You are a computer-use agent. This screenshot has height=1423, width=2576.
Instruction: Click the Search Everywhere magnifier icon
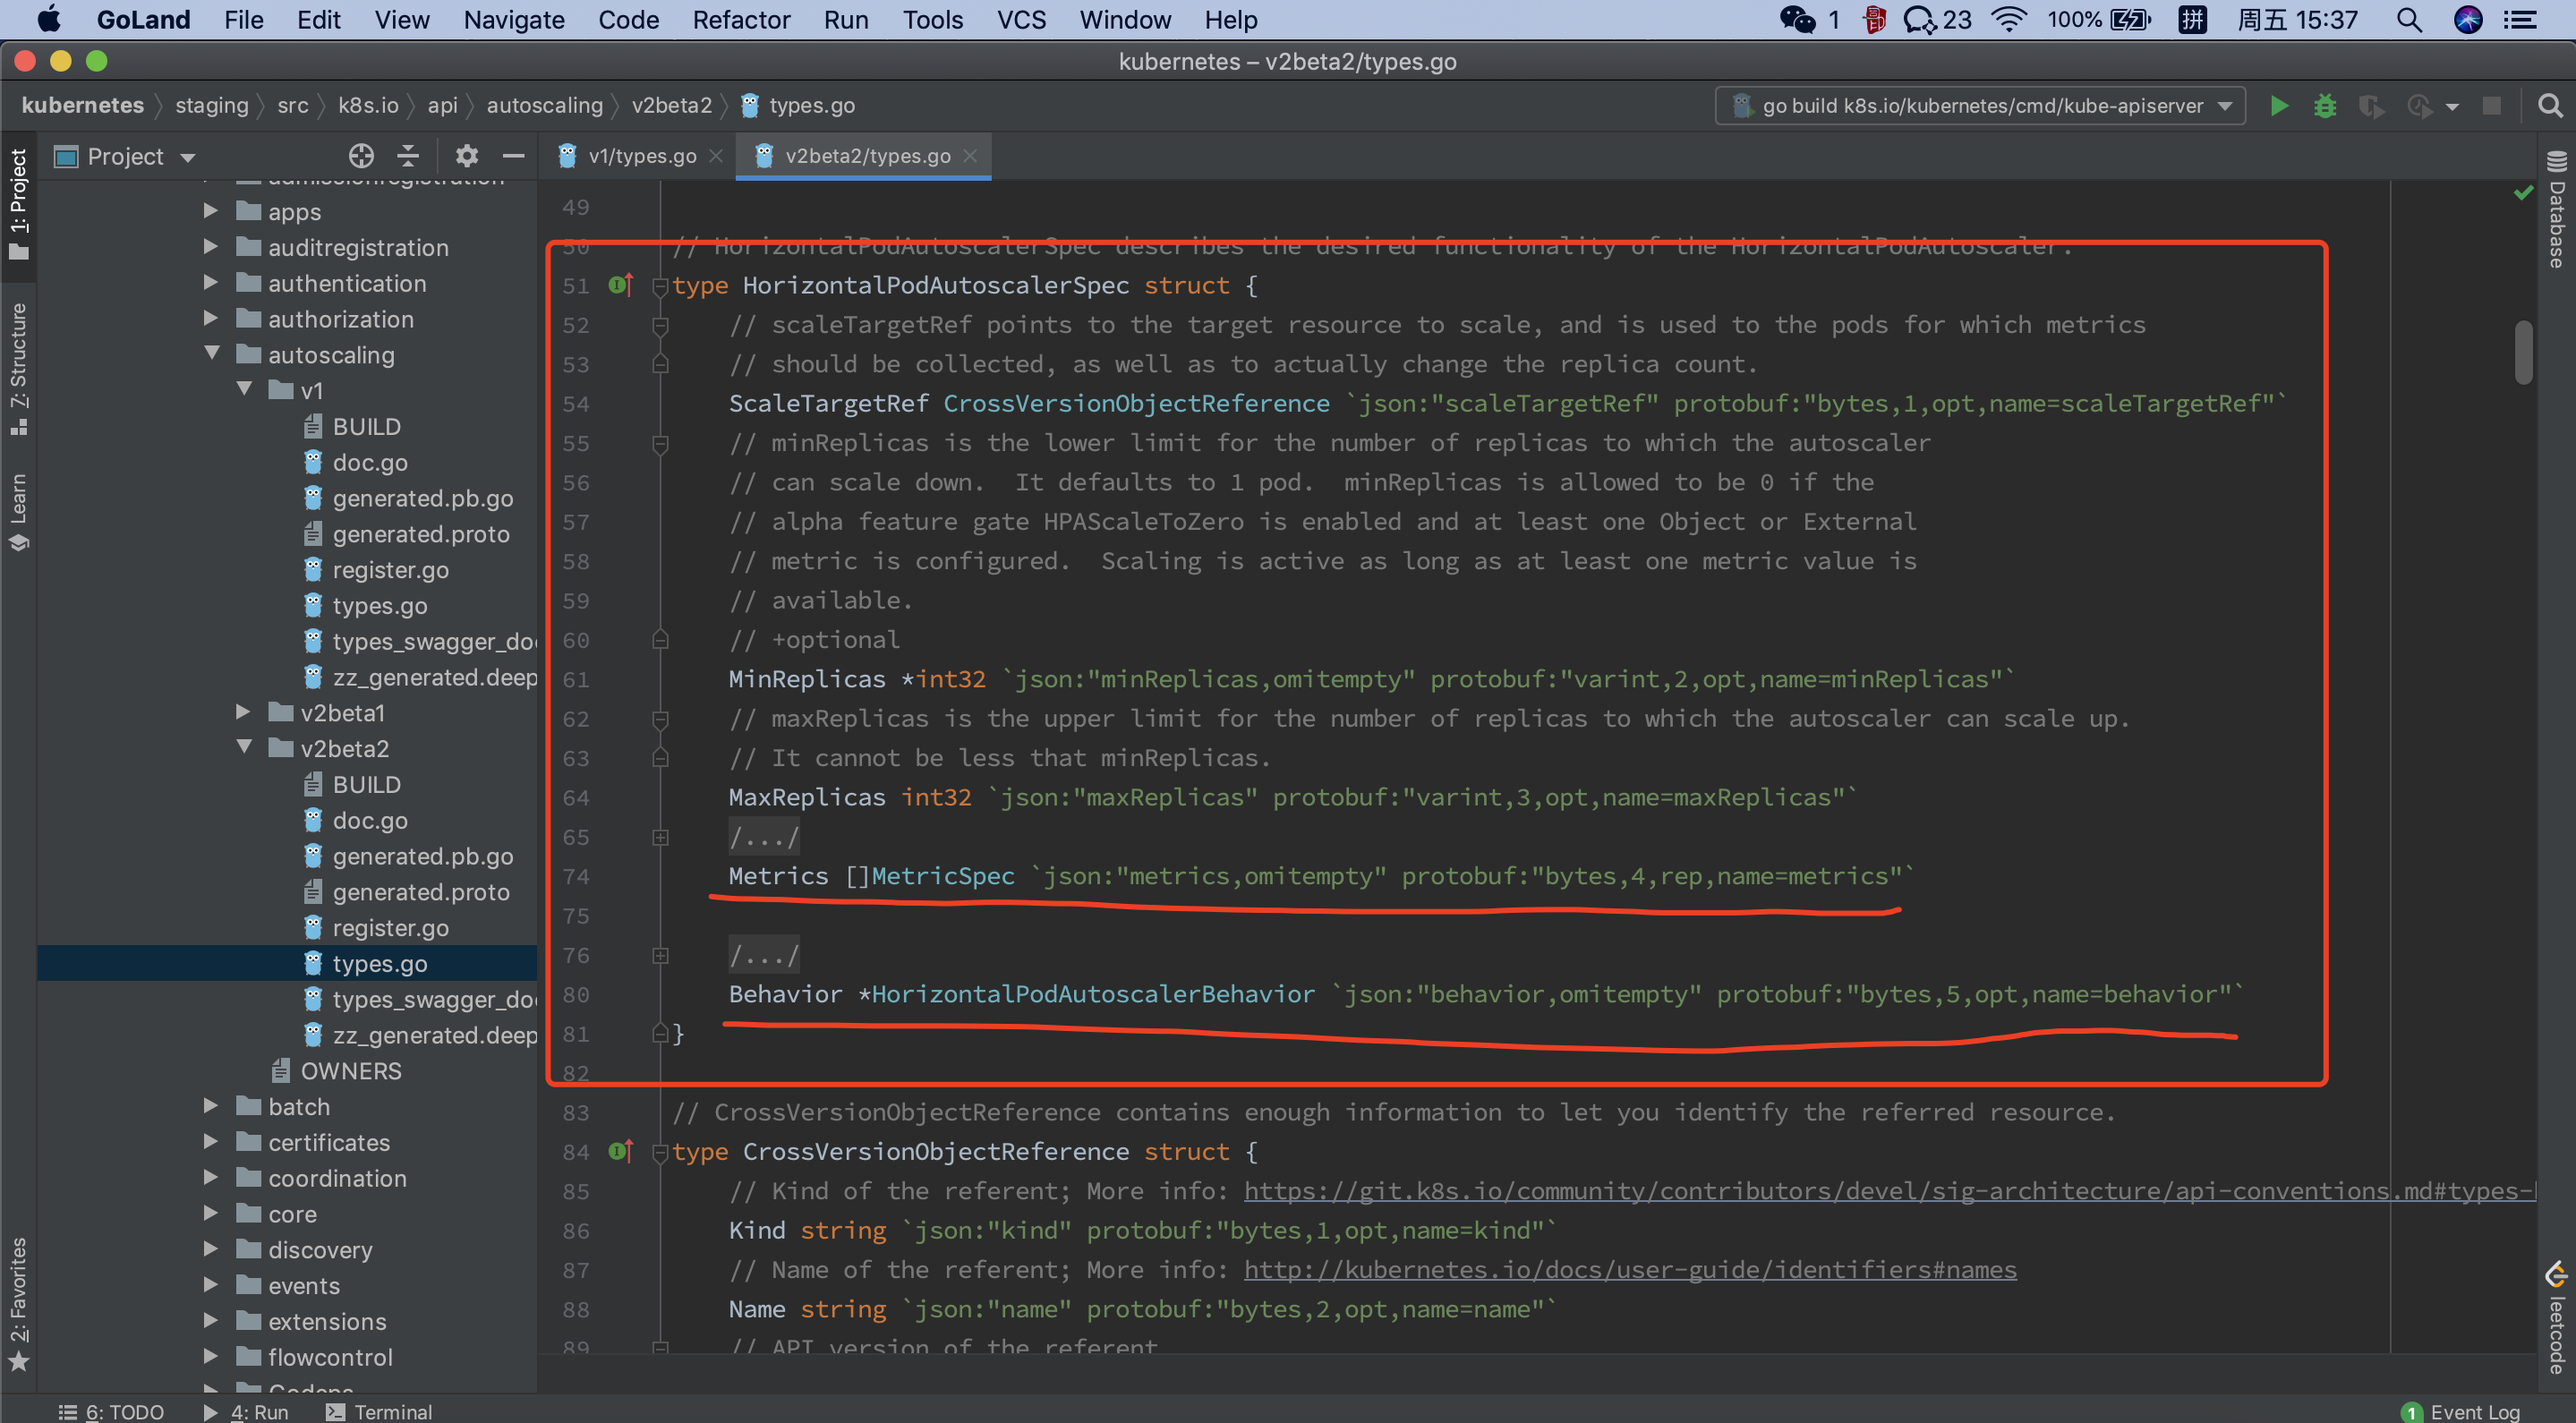coord(2549,106)
